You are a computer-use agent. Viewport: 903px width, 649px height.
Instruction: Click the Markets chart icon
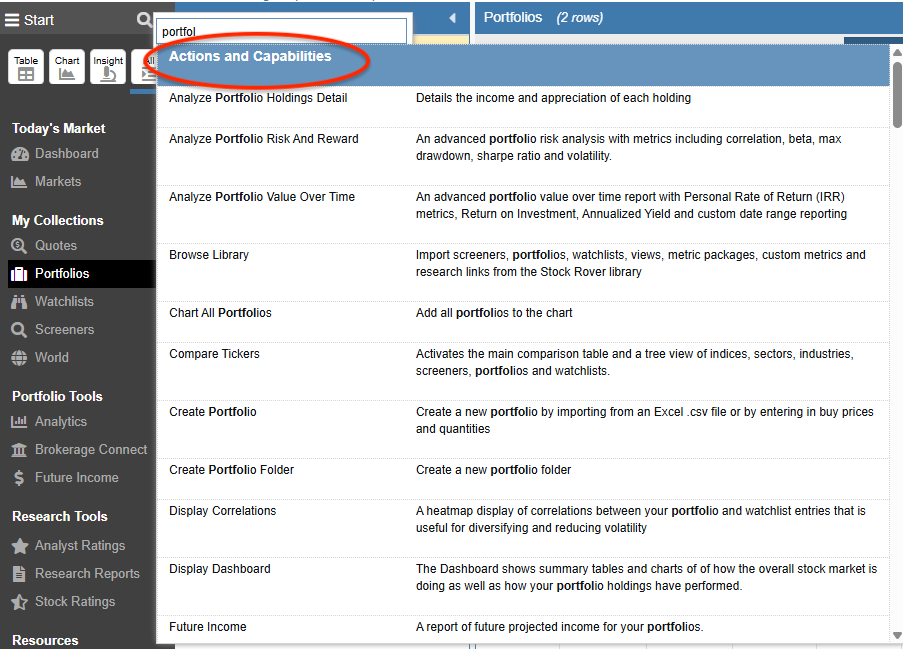point(19,182)
